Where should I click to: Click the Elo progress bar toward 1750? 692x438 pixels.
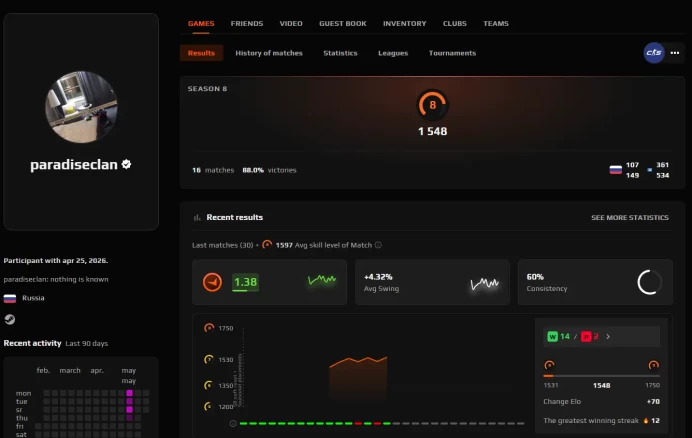pos(602,376)
